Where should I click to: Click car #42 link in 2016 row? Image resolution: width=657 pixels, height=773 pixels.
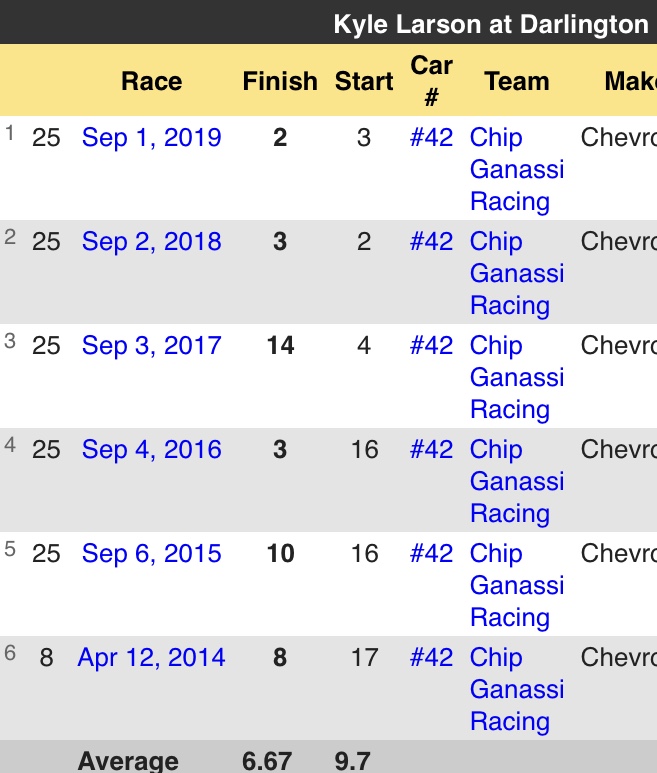click(431, 449)
